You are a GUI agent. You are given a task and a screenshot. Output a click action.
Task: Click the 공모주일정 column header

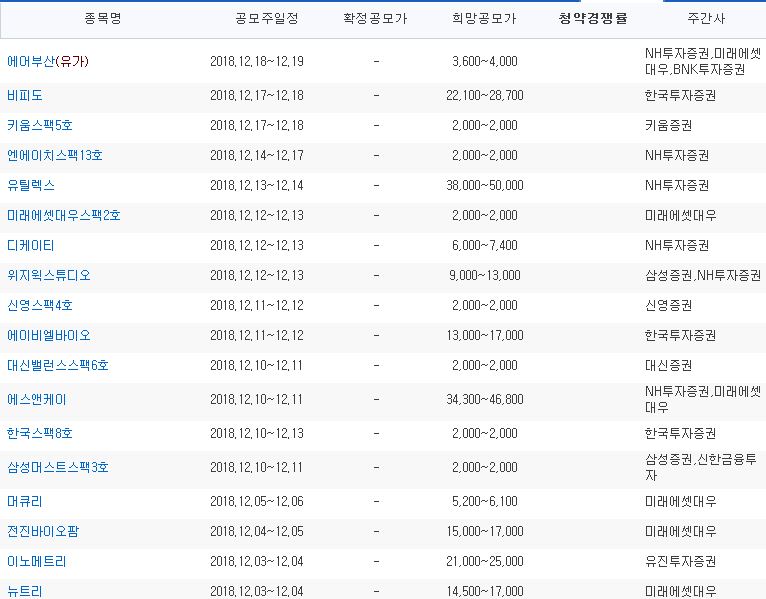[267, 19]
